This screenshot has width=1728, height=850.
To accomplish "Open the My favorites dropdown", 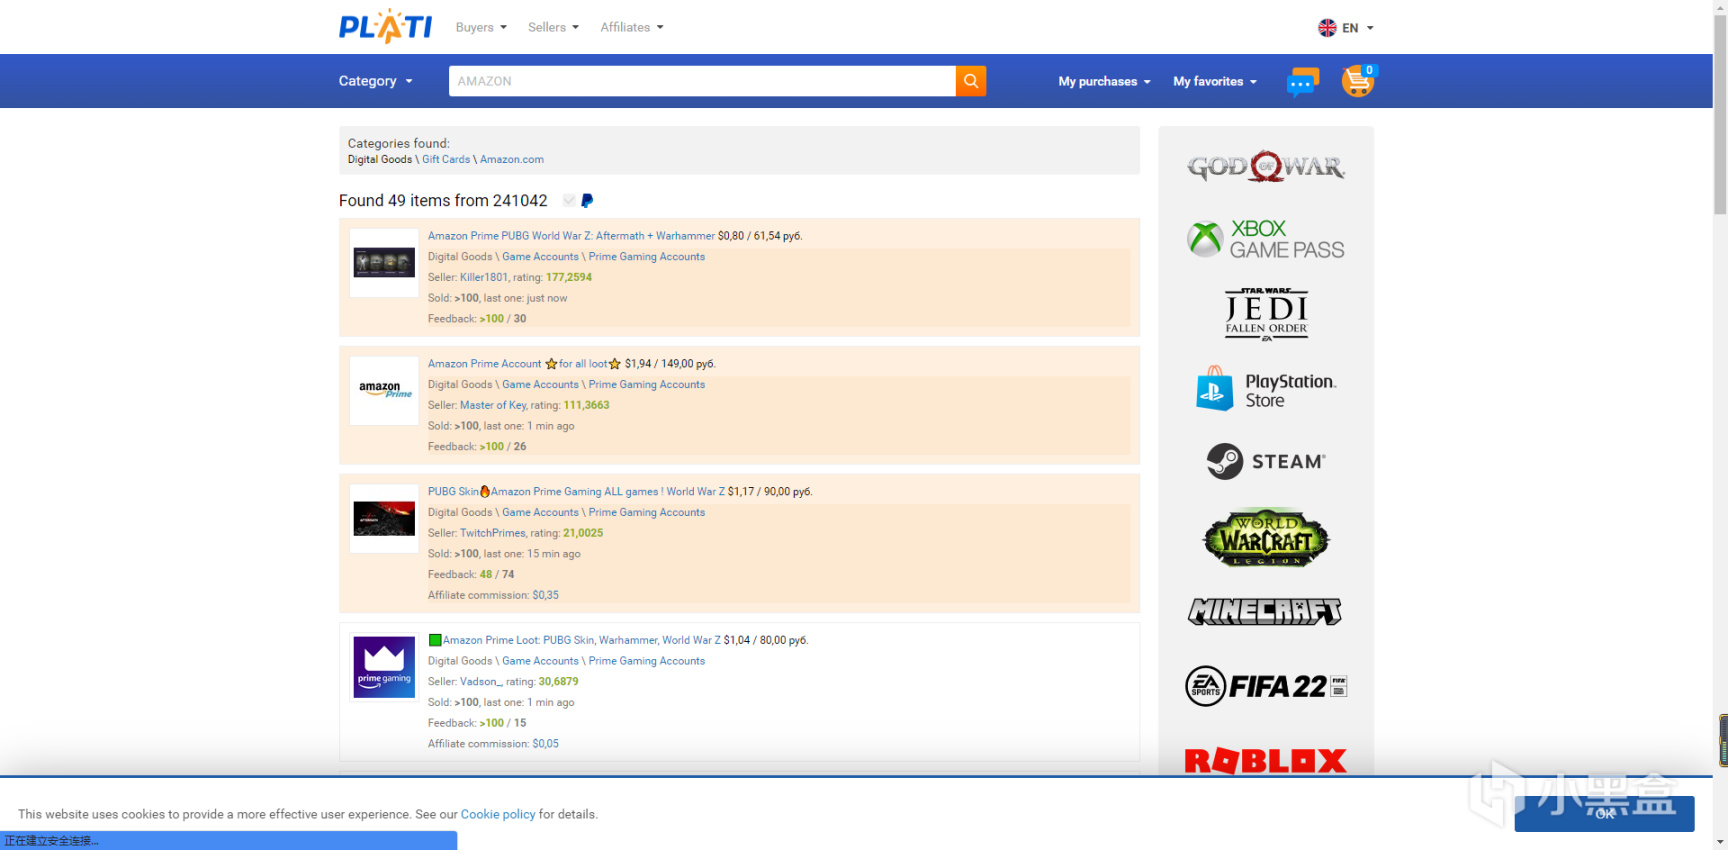I will [x=1215, y=82].
